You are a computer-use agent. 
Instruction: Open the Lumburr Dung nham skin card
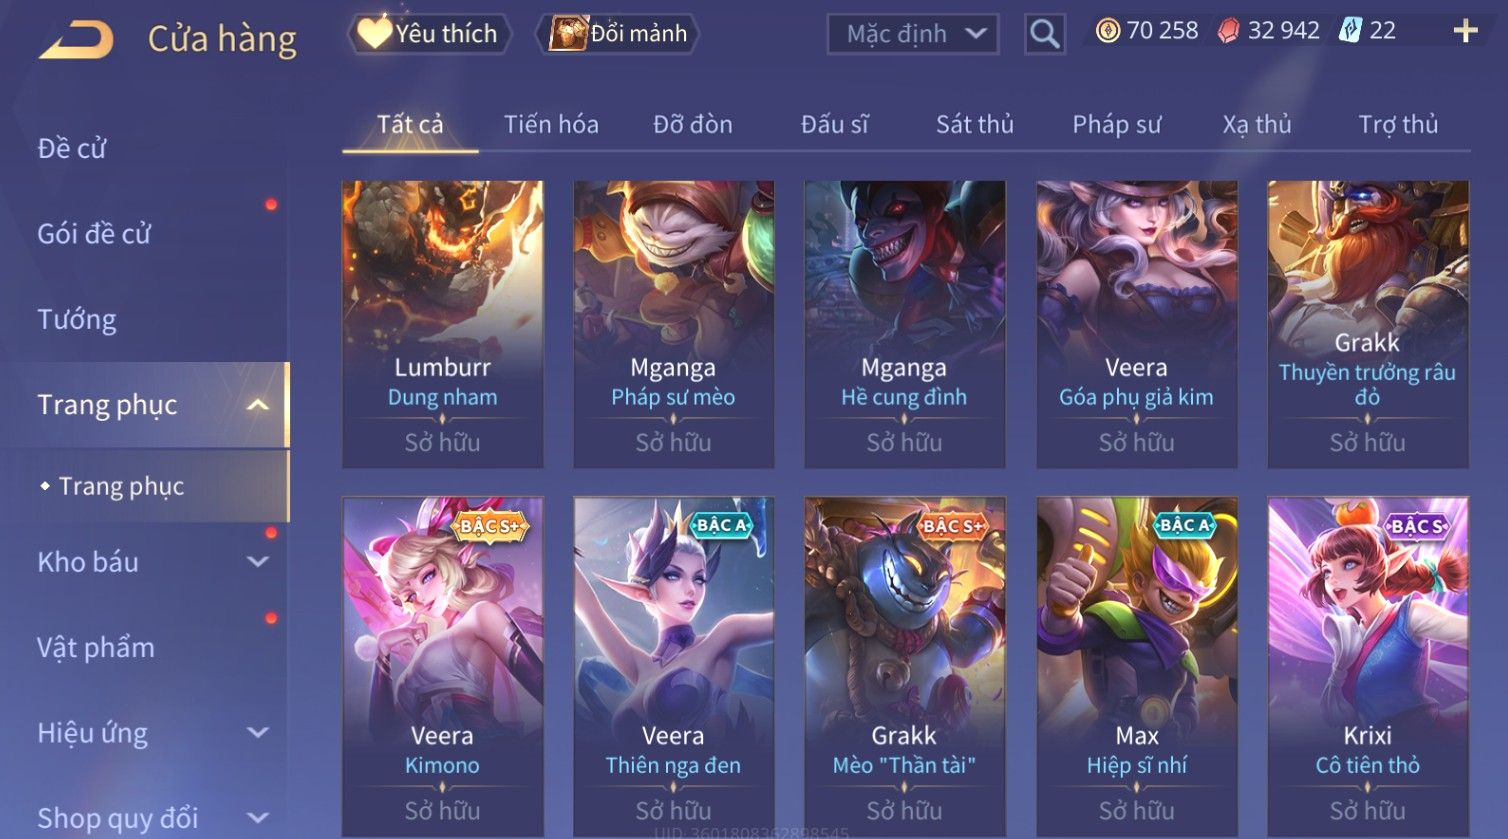442,324
